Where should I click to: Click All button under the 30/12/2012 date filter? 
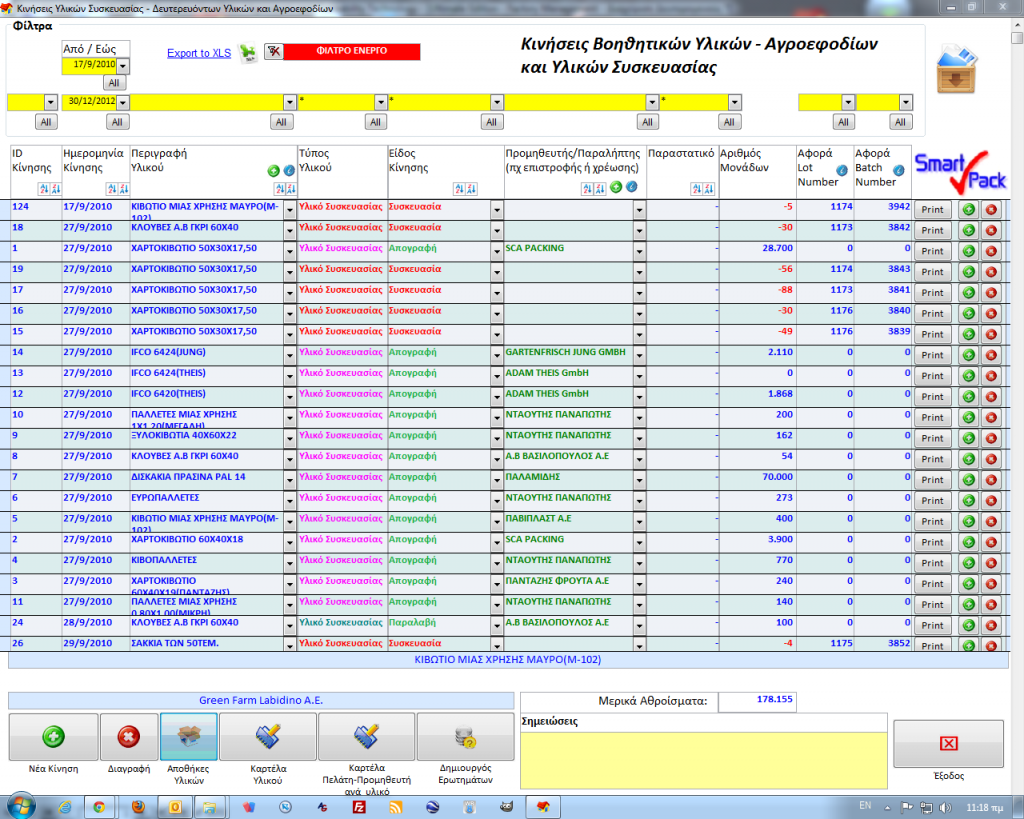click(117, 122)
